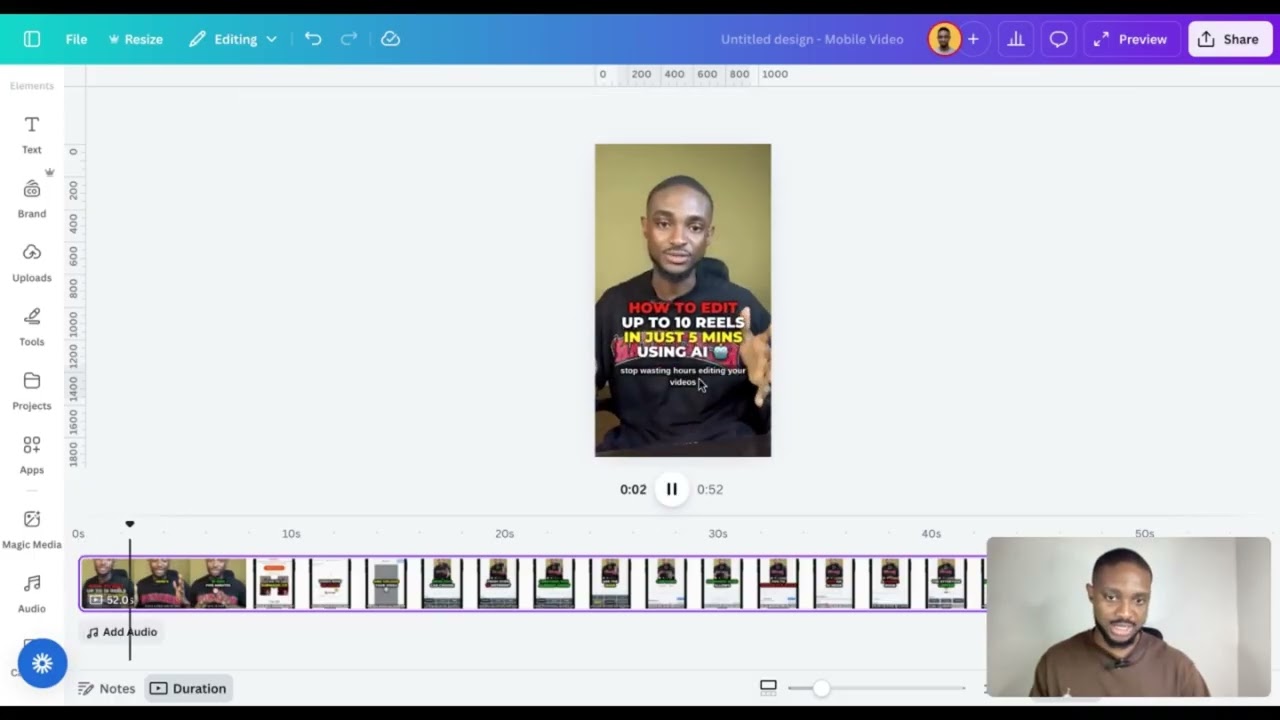This screenshot has height=720, width=1280.
Task: Open the analytics bar chart icon
Action: pos(1016,39)
